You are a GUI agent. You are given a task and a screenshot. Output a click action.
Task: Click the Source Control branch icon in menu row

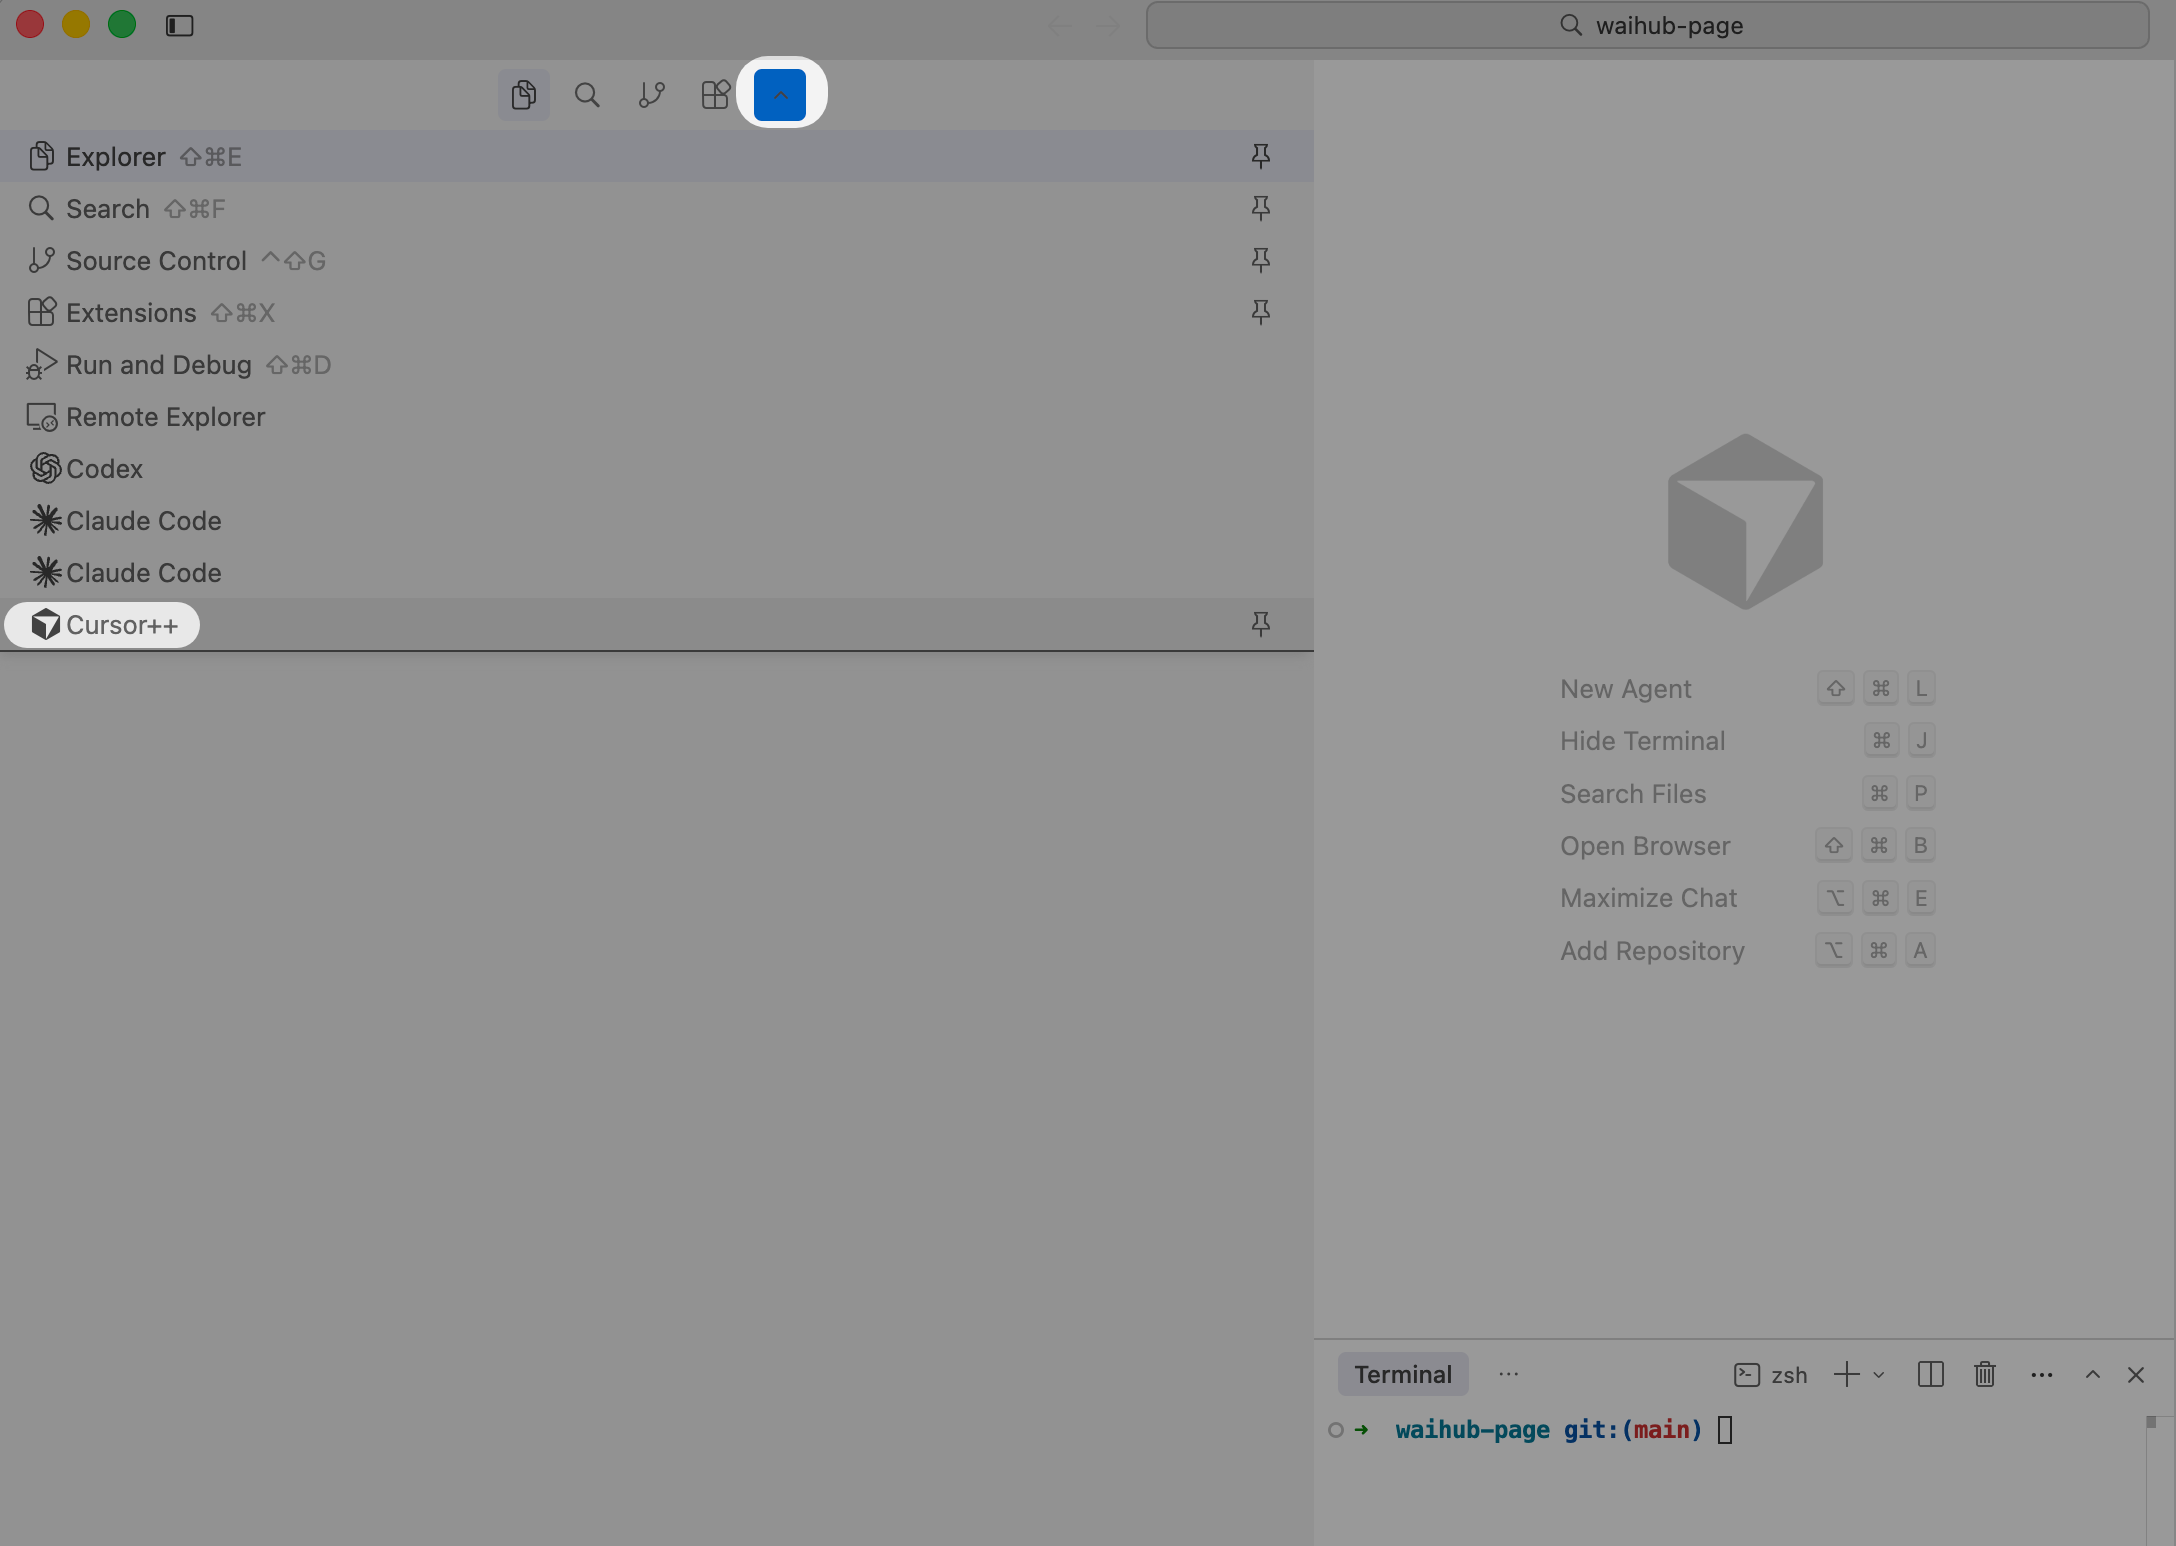41,260
